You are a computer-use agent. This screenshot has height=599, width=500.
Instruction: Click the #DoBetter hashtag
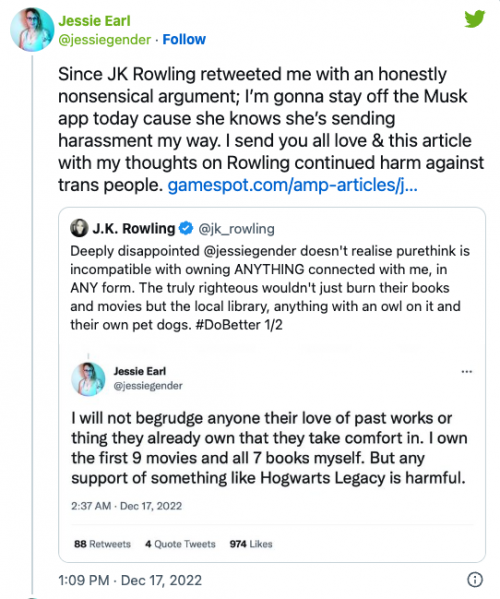tap(228, 325)
